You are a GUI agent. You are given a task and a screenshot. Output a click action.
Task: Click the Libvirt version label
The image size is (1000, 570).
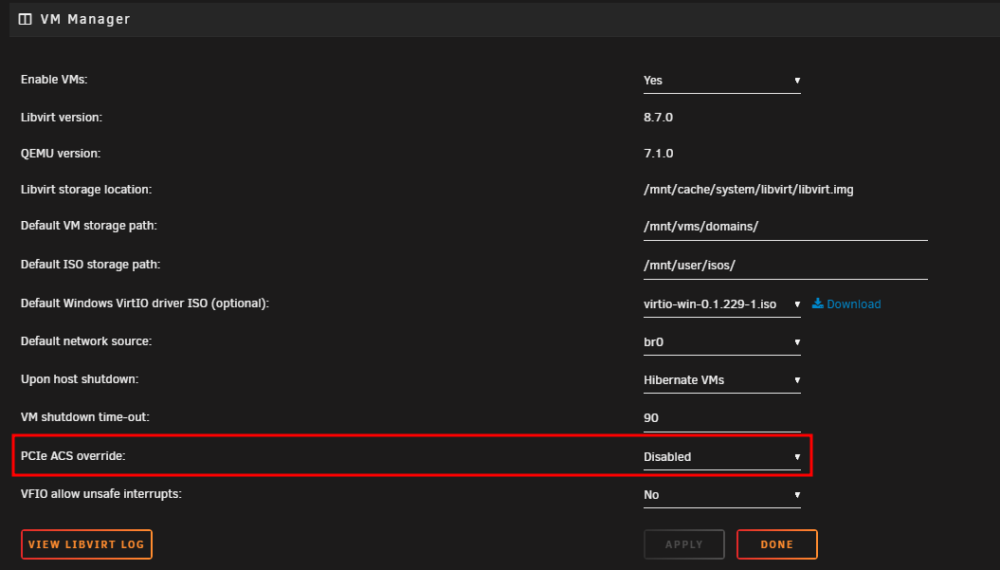tap(61, 117)
